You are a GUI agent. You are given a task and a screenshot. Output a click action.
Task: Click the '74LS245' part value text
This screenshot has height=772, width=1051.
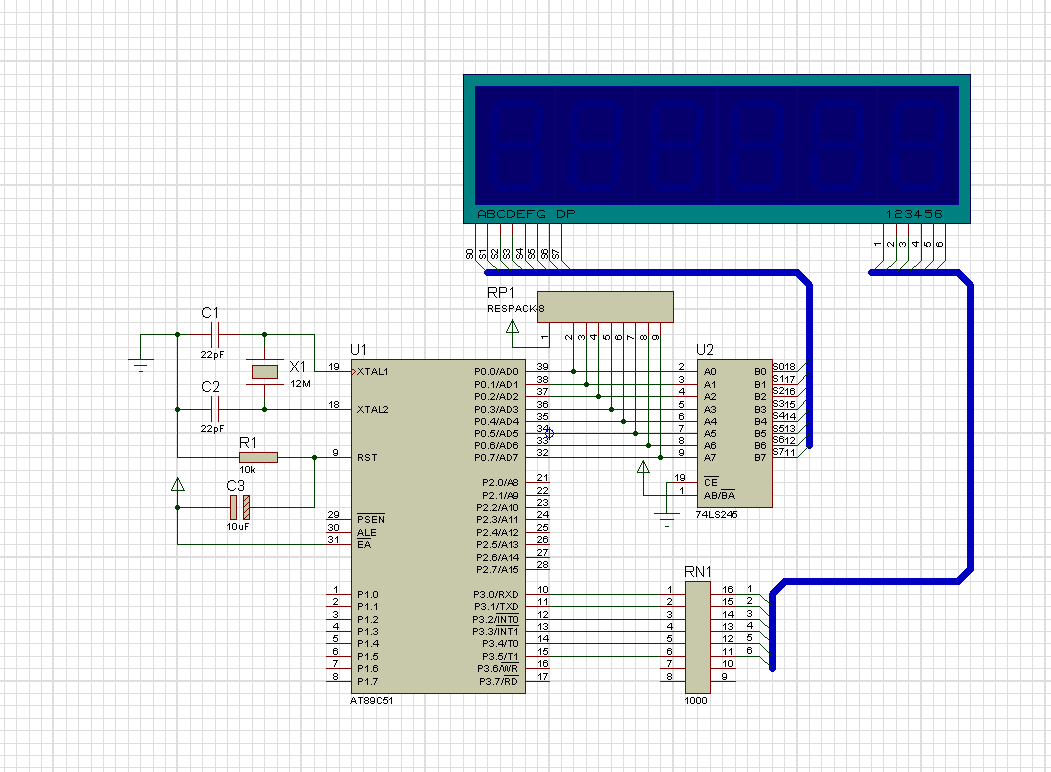coord(717,515)
